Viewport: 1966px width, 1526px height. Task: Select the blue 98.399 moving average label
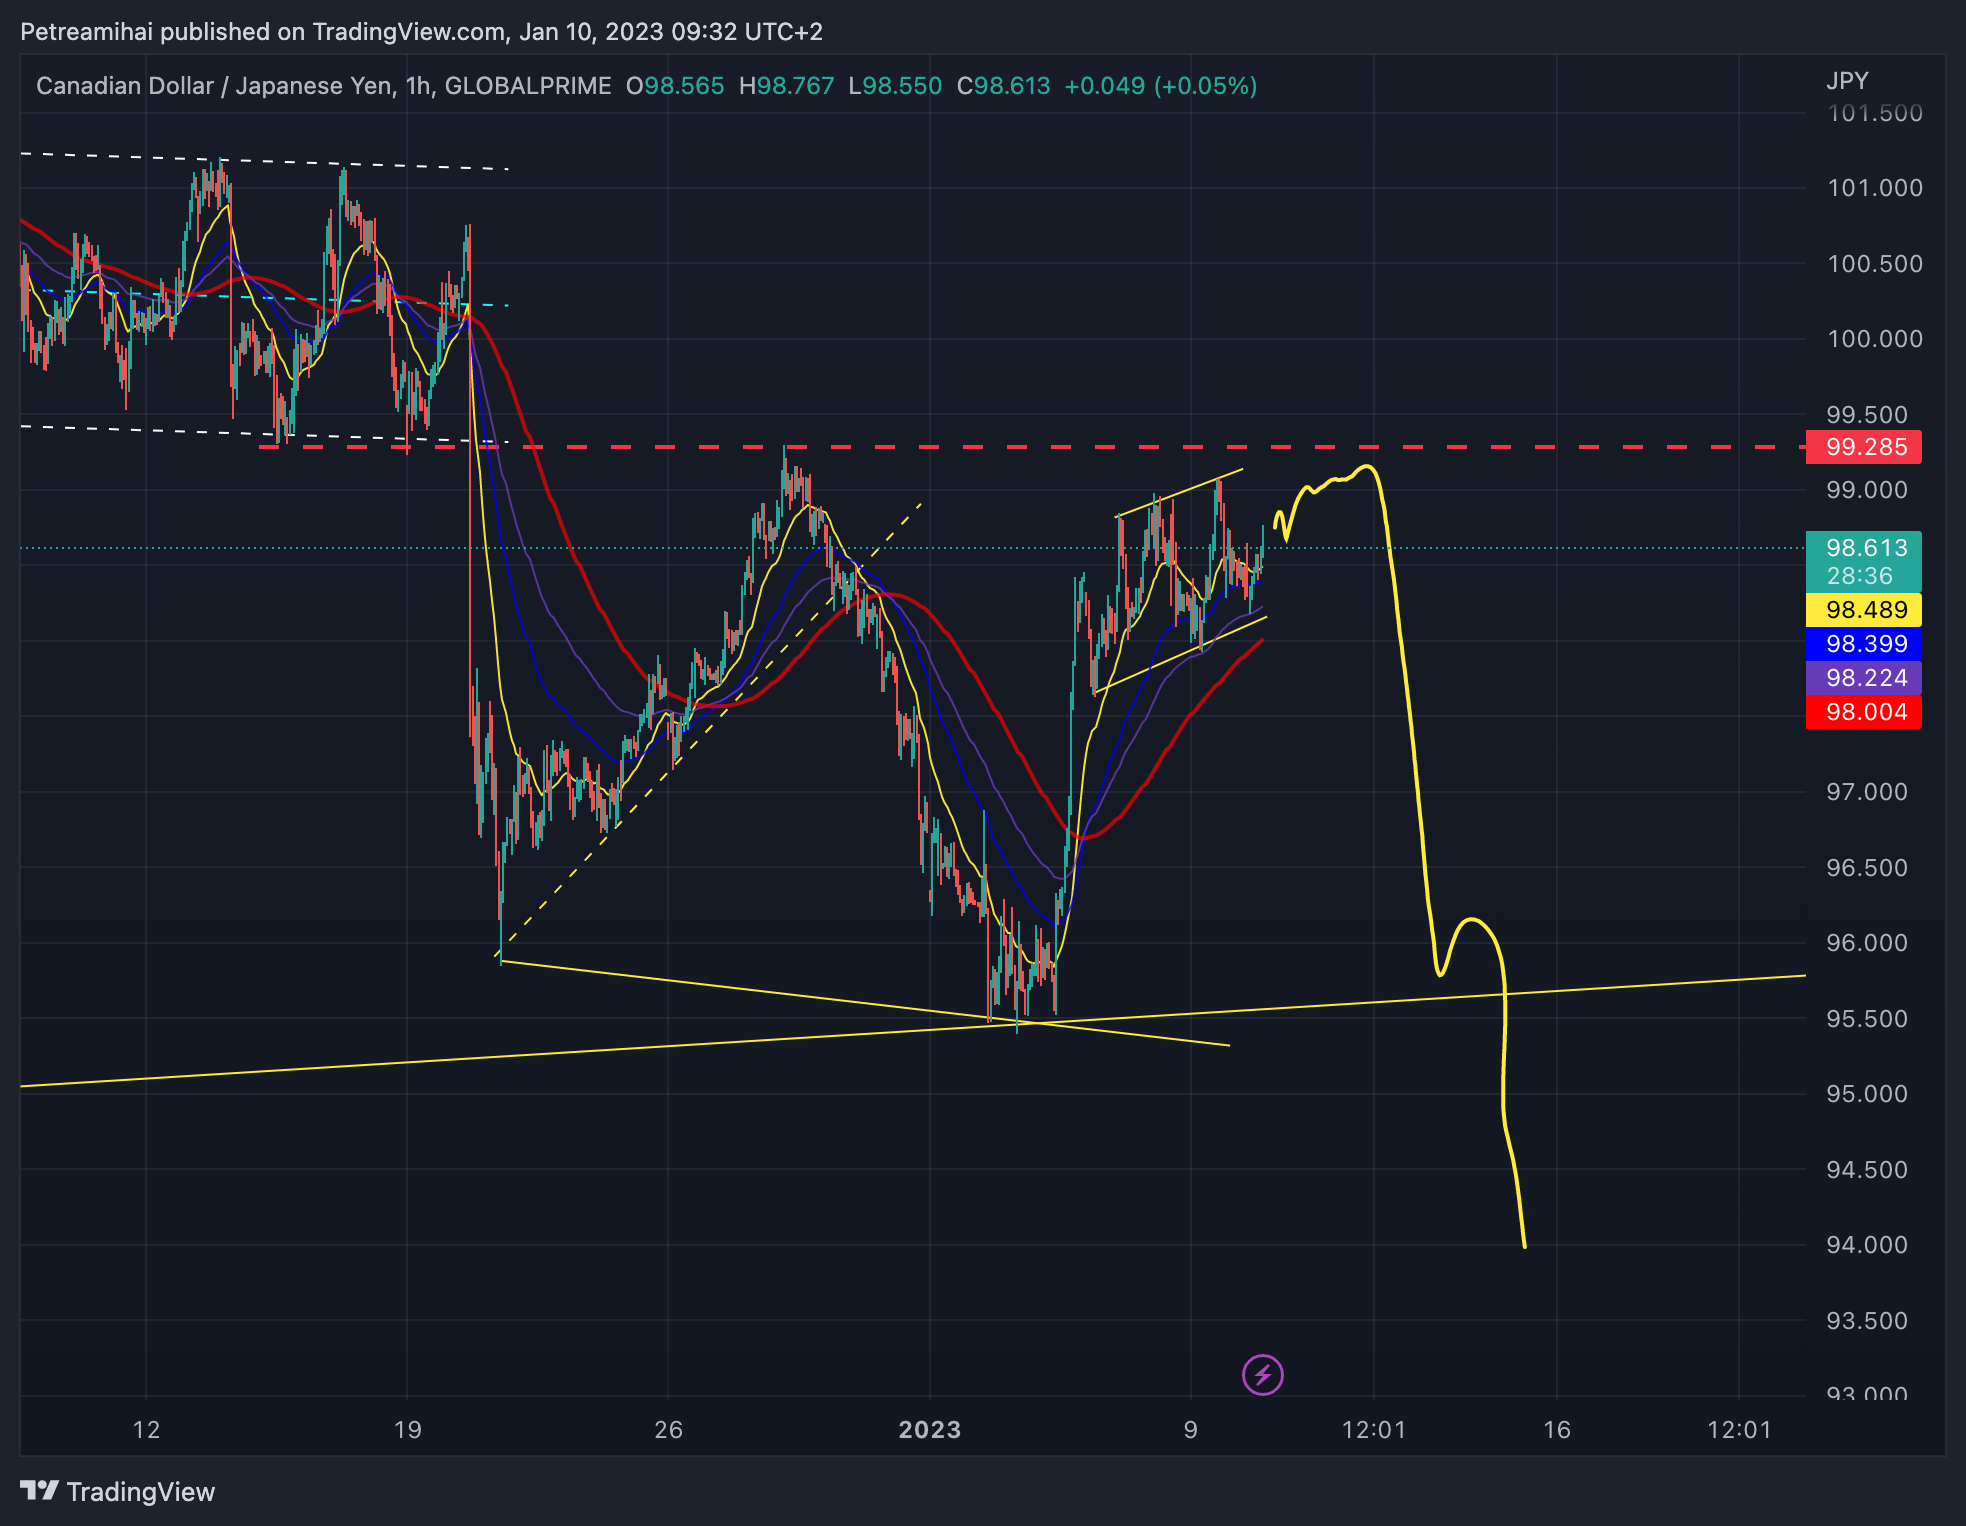1864,644
